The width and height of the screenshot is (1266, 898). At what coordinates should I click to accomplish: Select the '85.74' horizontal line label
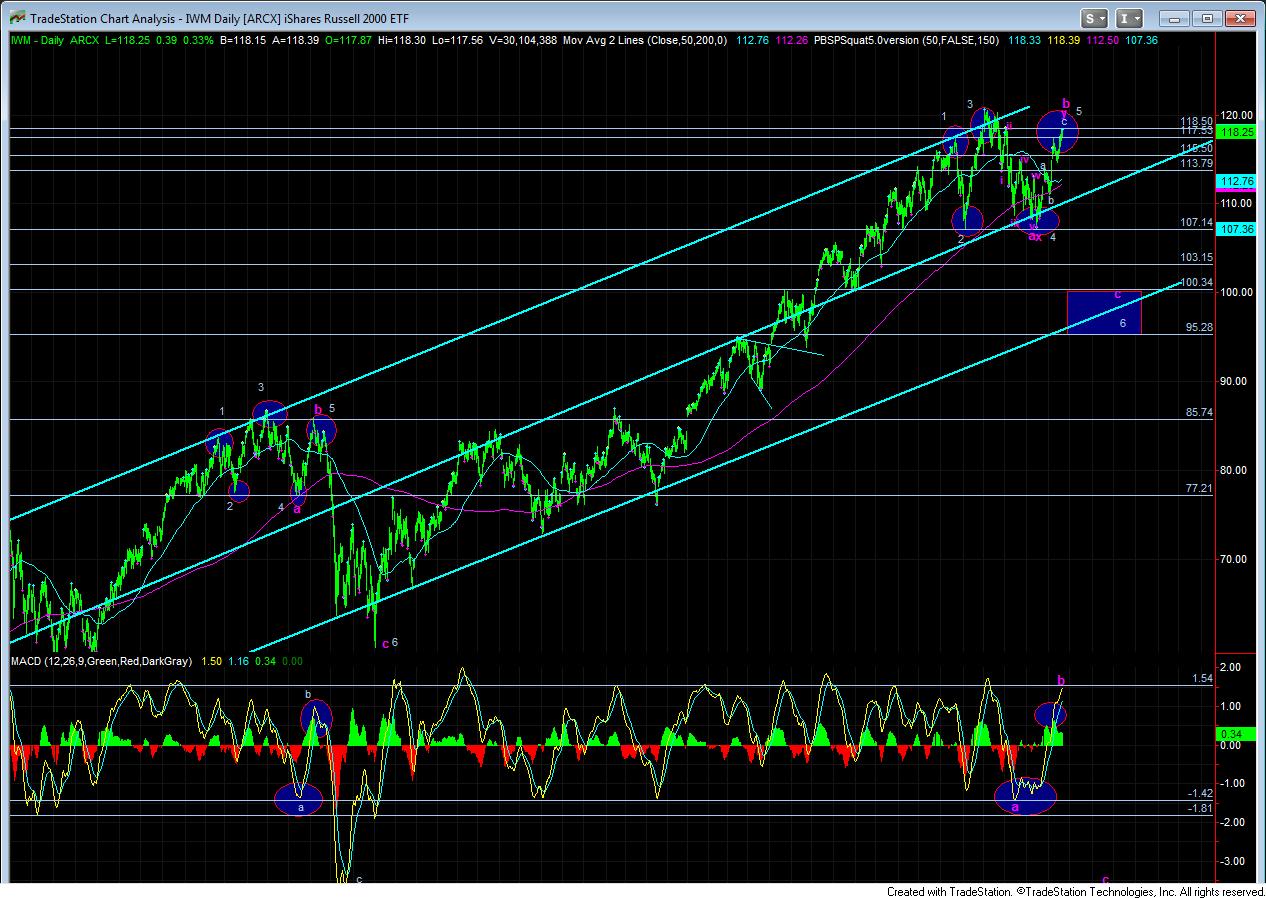(x=1200, y=412)
